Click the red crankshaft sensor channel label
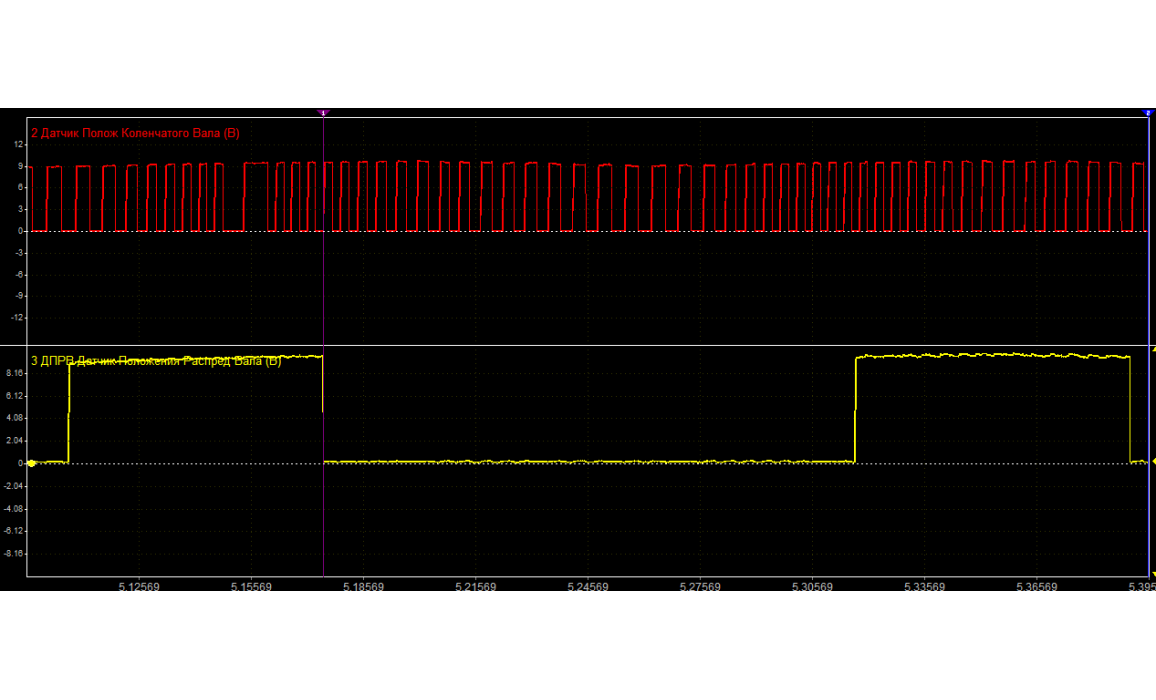Image resolution: width=1156 pixels, height=700 pixels. (136, 133)
